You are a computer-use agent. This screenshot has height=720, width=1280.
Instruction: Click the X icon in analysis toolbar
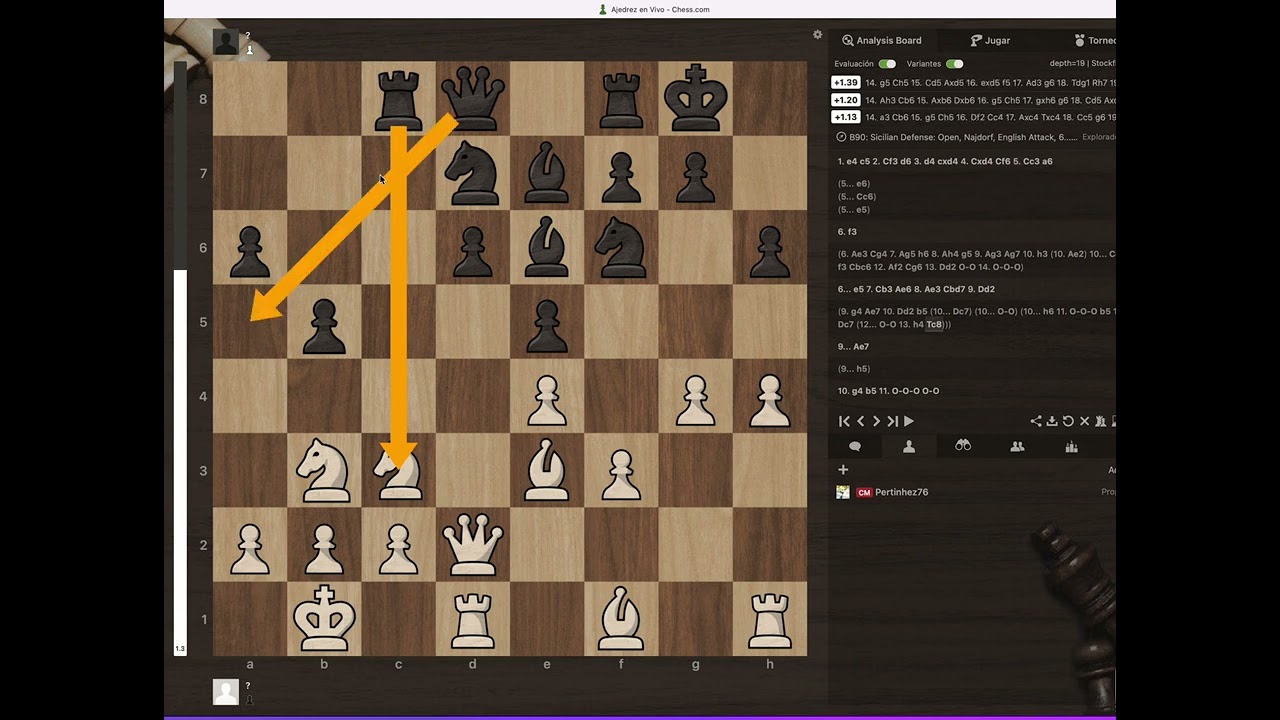click(1084, 422)
